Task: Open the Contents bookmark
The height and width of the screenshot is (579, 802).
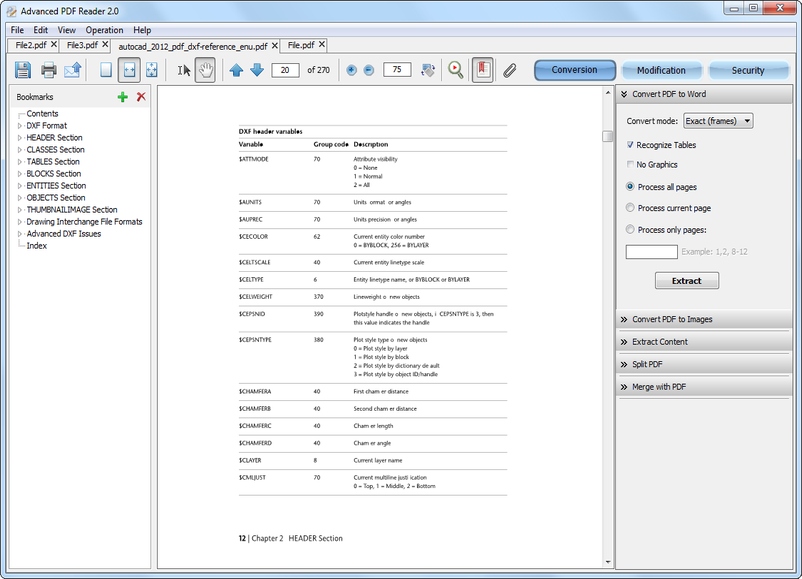Action: (x=42, y=114)
